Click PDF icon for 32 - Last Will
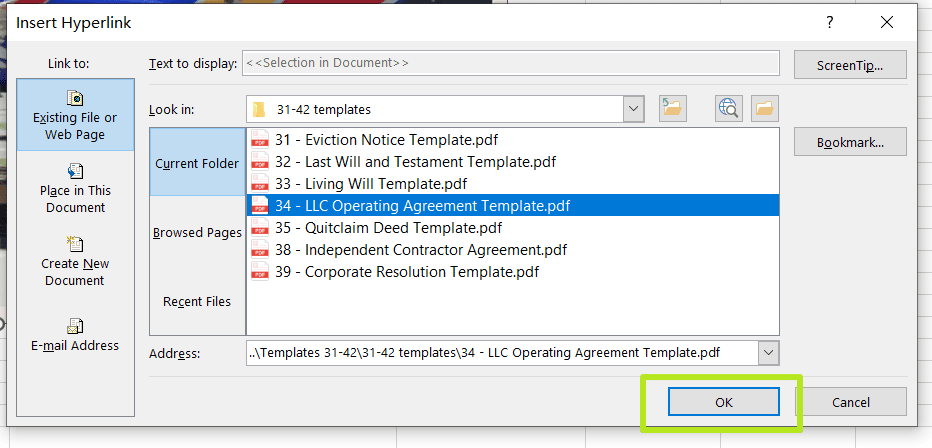 (x=260, y=162)
